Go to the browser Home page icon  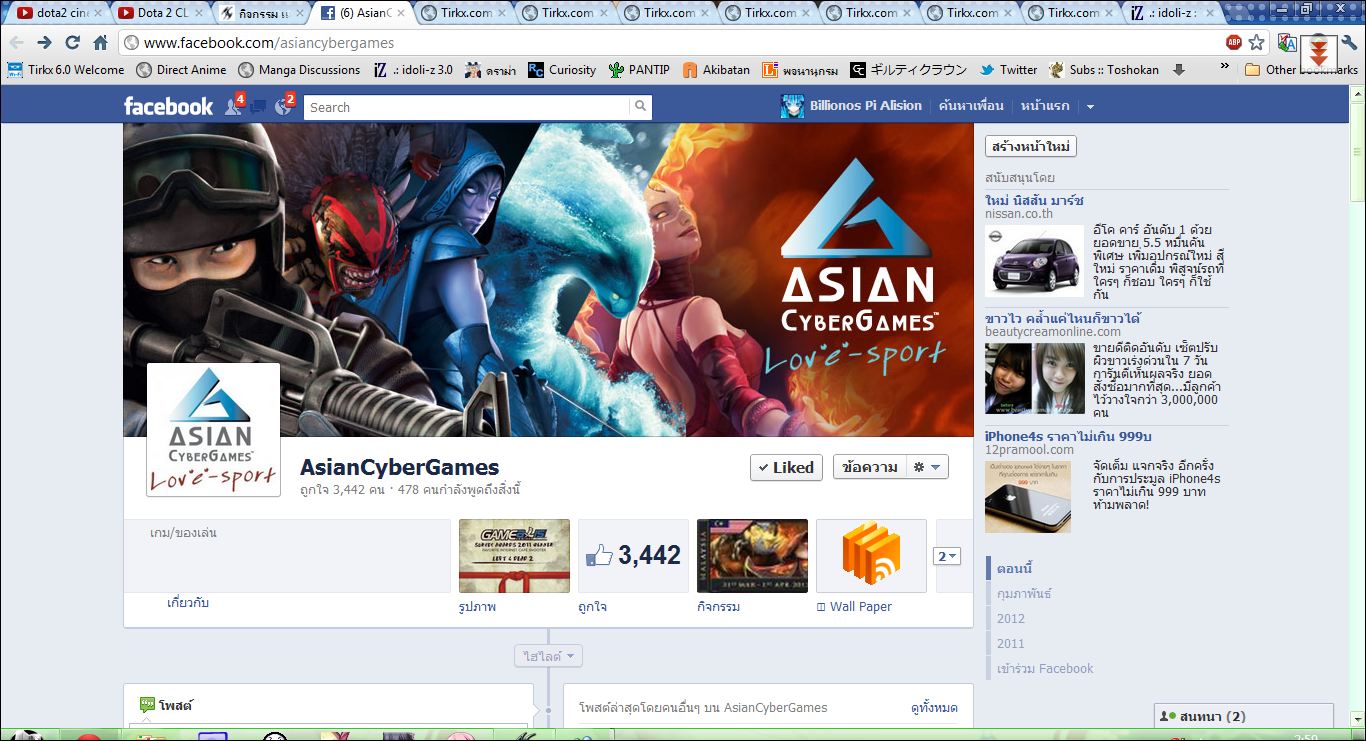100,43
